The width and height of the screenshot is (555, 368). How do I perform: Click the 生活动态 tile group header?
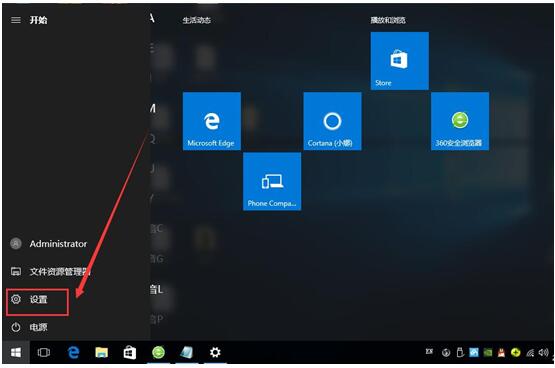[x=197, y=21]
